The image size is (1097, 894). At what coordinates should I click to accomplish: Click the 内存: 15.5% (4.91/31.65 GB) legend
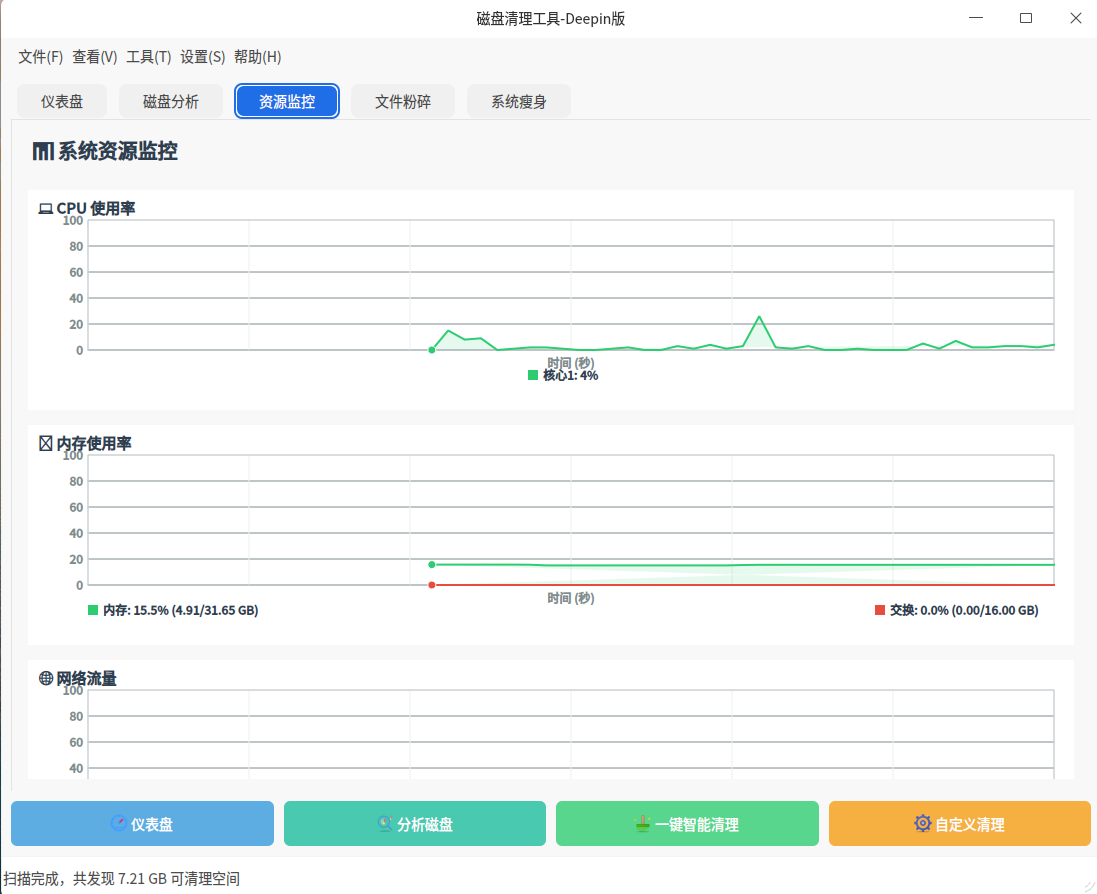coord(181,610)
